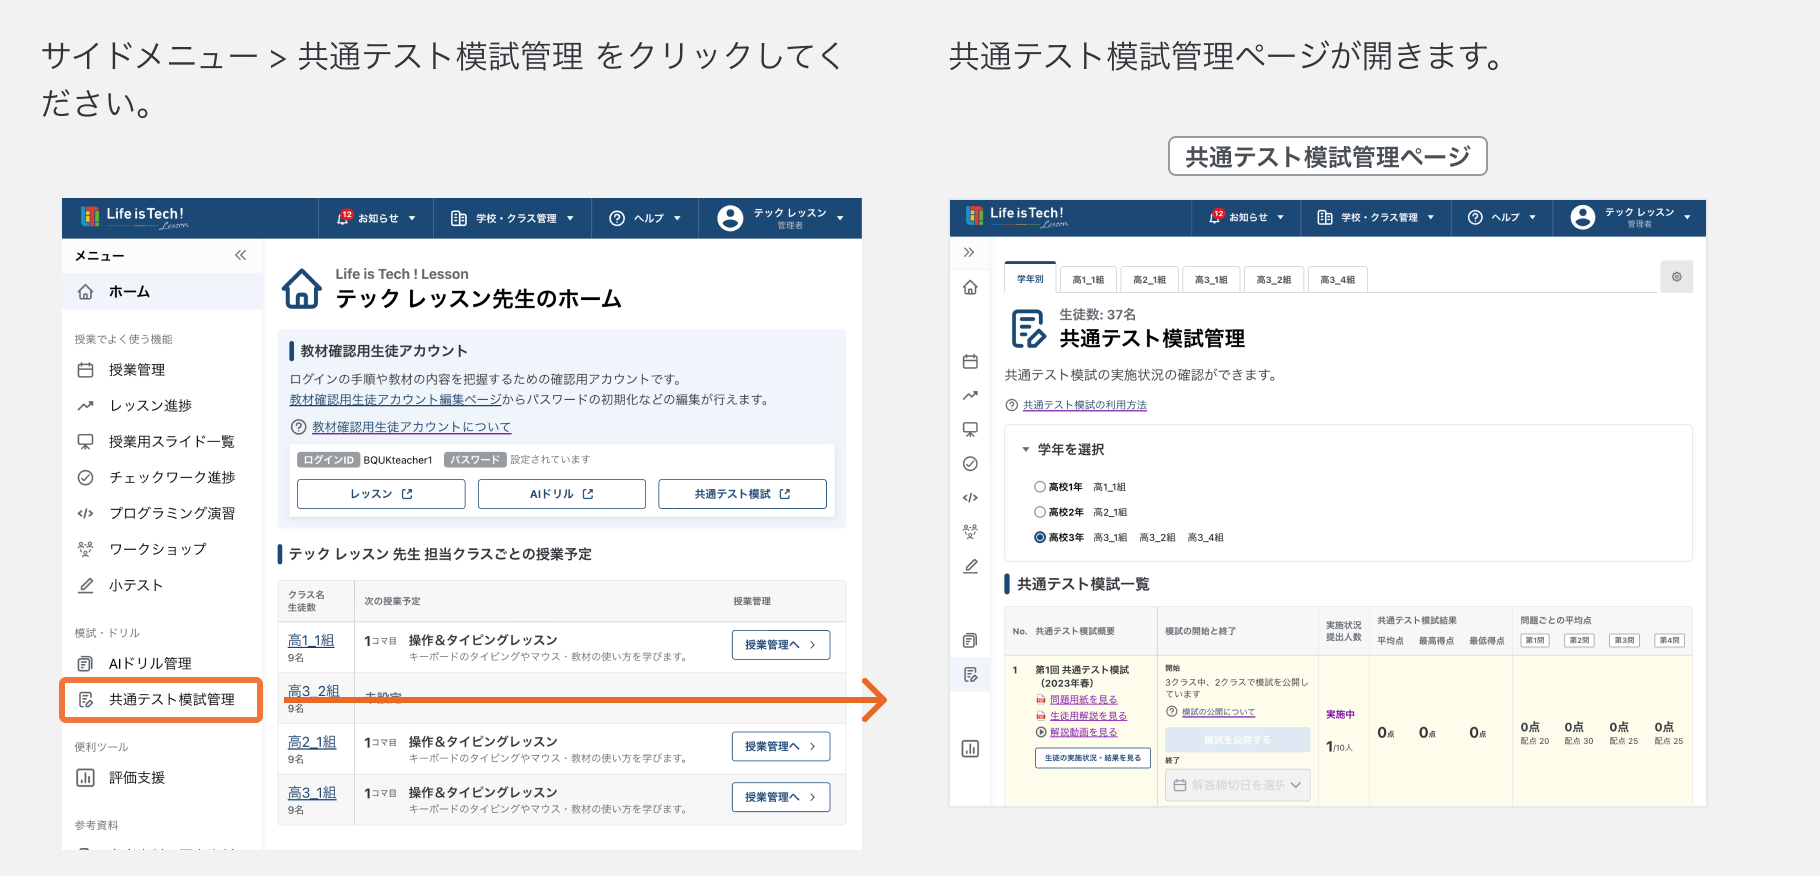Open the 問題用紙を見る PDF link
This screenshot has height=876, width=1820.
tap(1083, 700)
